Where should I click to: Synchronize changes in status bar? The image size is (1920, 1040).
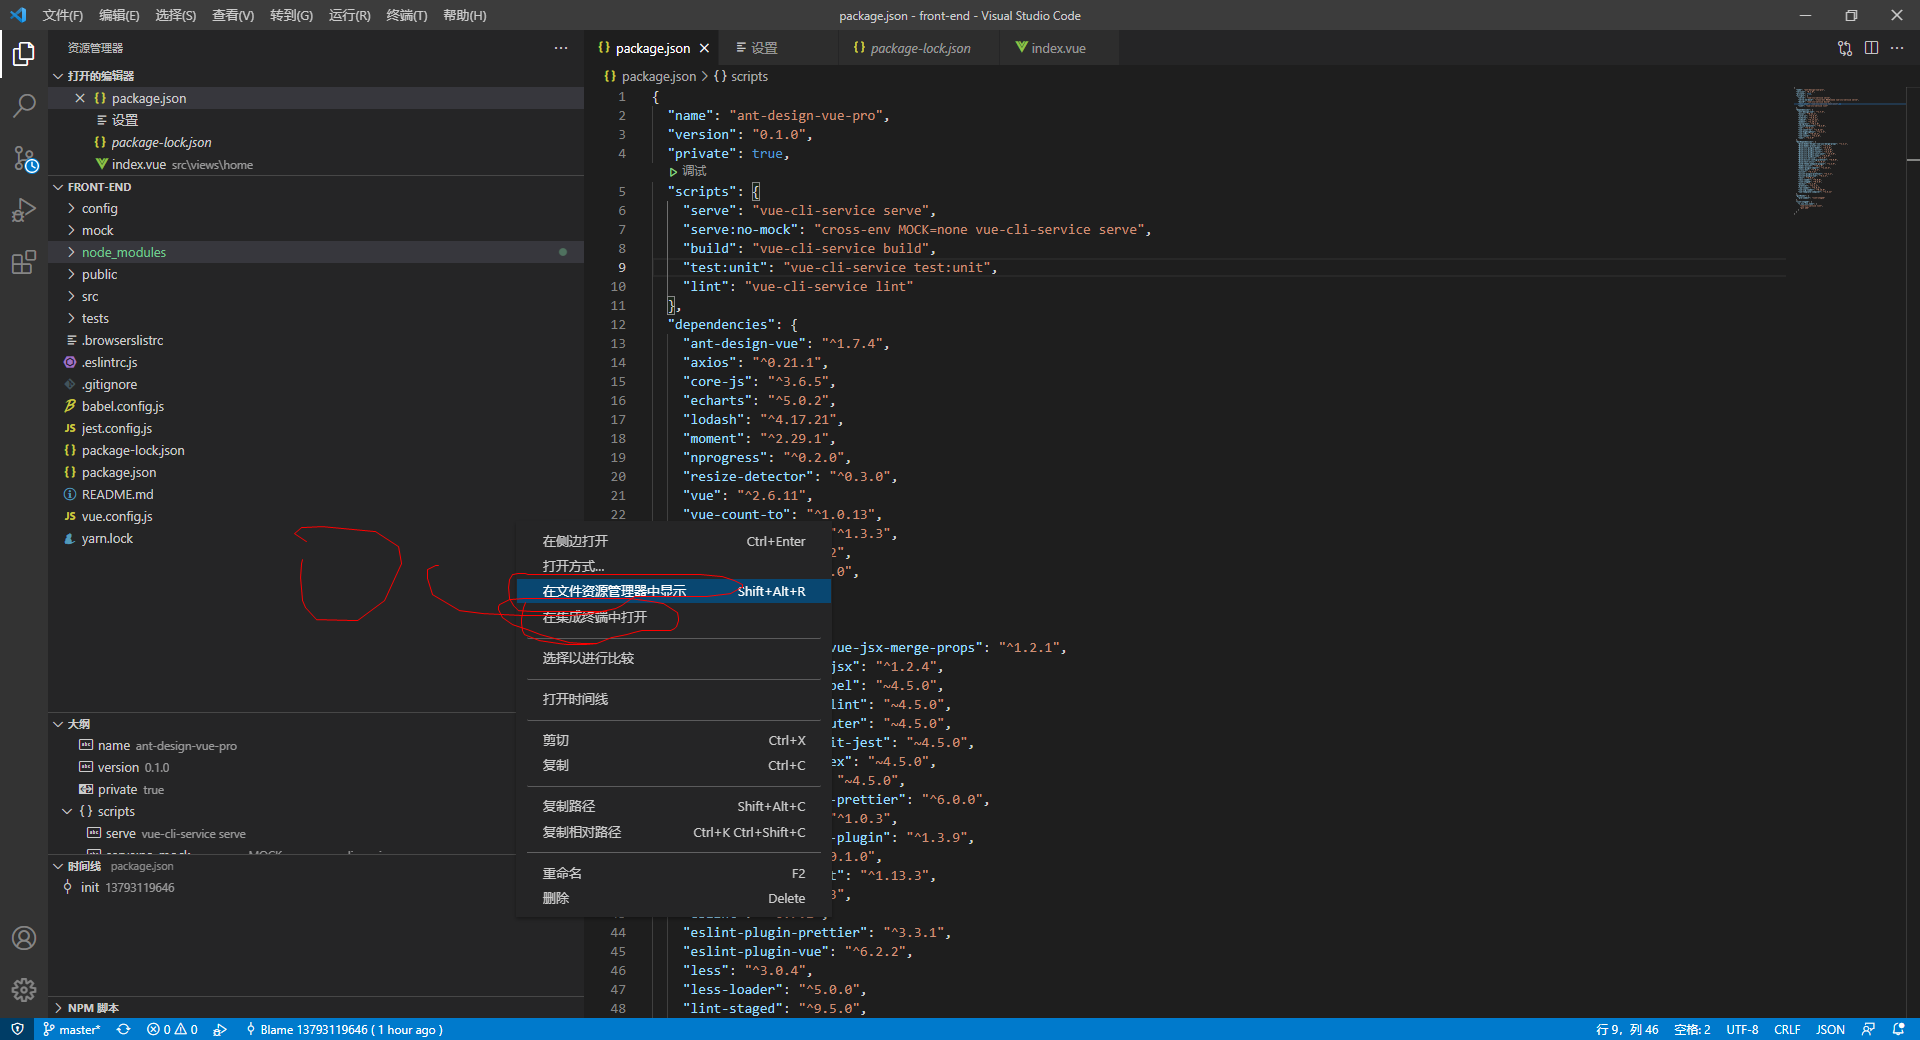click(123, 1029)
